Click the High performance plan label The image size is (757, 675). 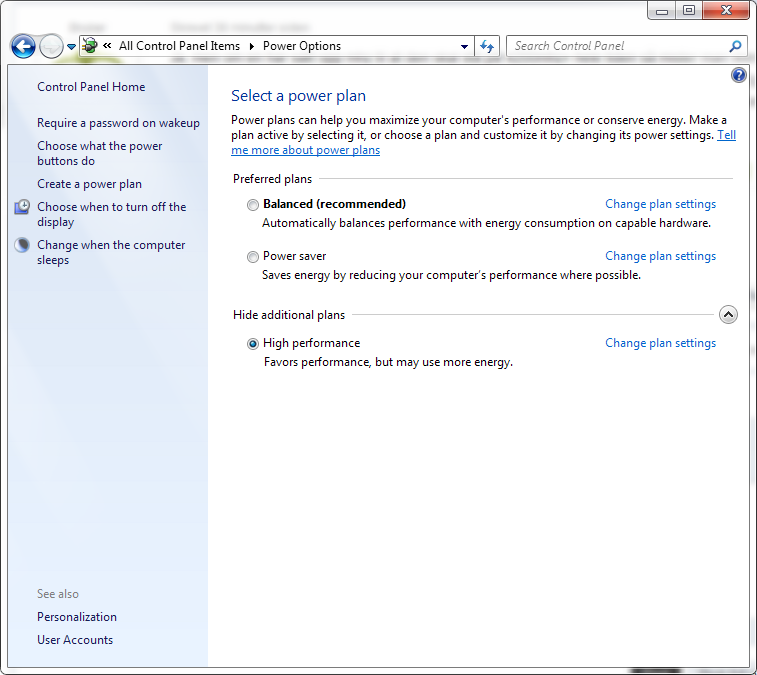click(x=311, y=343)
